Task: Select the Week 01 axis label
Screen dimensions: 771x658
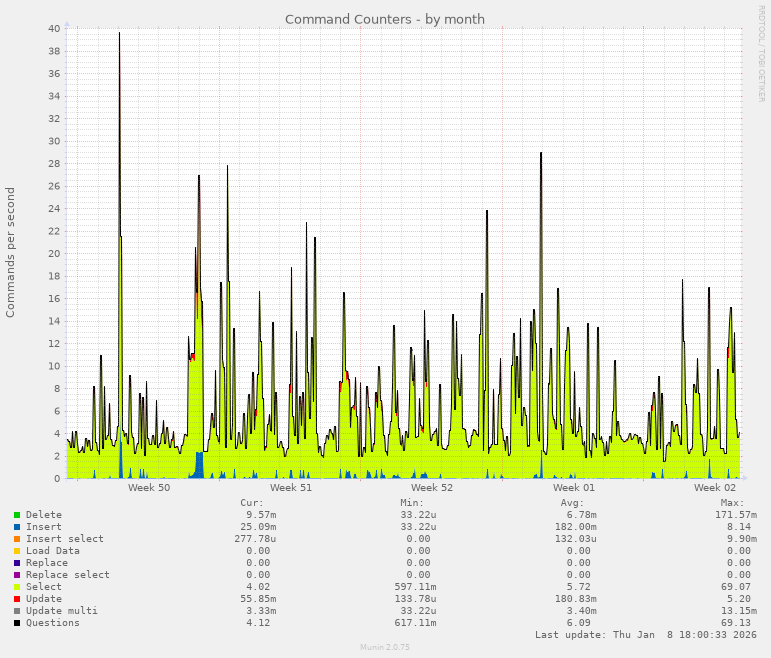Action: pyautogui.click(x=574, y=488)
